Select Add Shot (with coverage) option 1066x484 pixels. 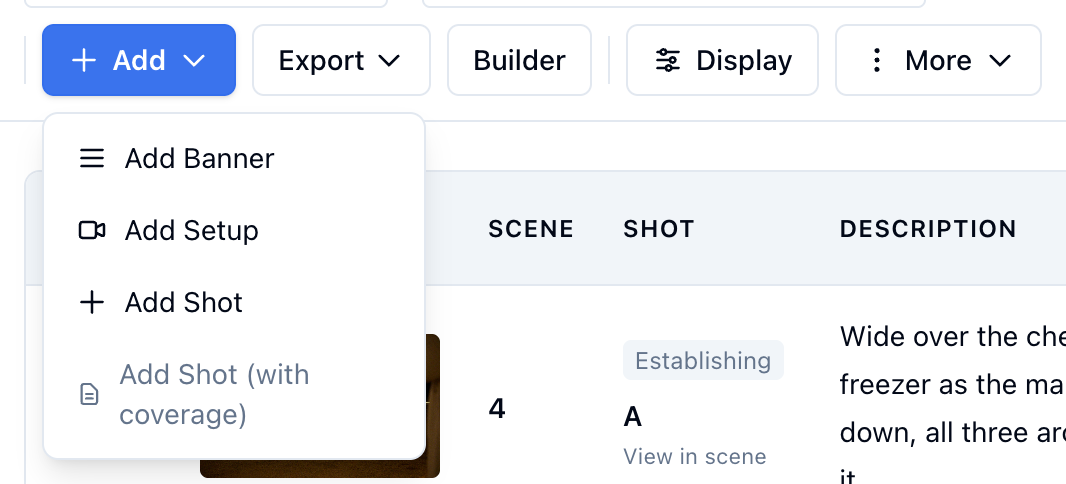235,394
